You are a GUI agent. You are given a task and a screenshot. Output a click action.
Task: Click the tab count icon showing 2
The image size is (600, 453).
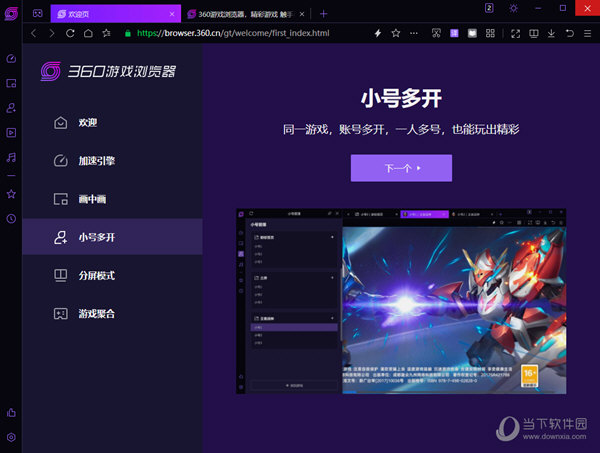[x=489, y=8]
